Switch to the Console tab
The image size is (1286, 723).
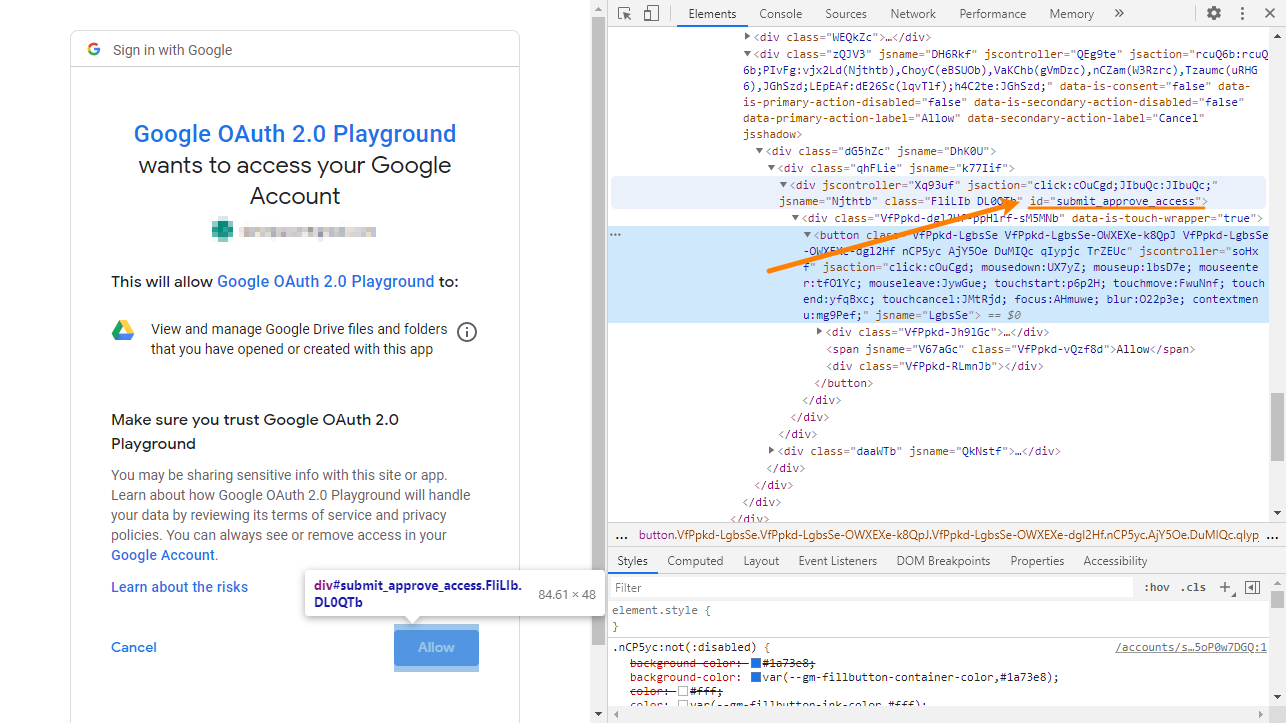780,13
